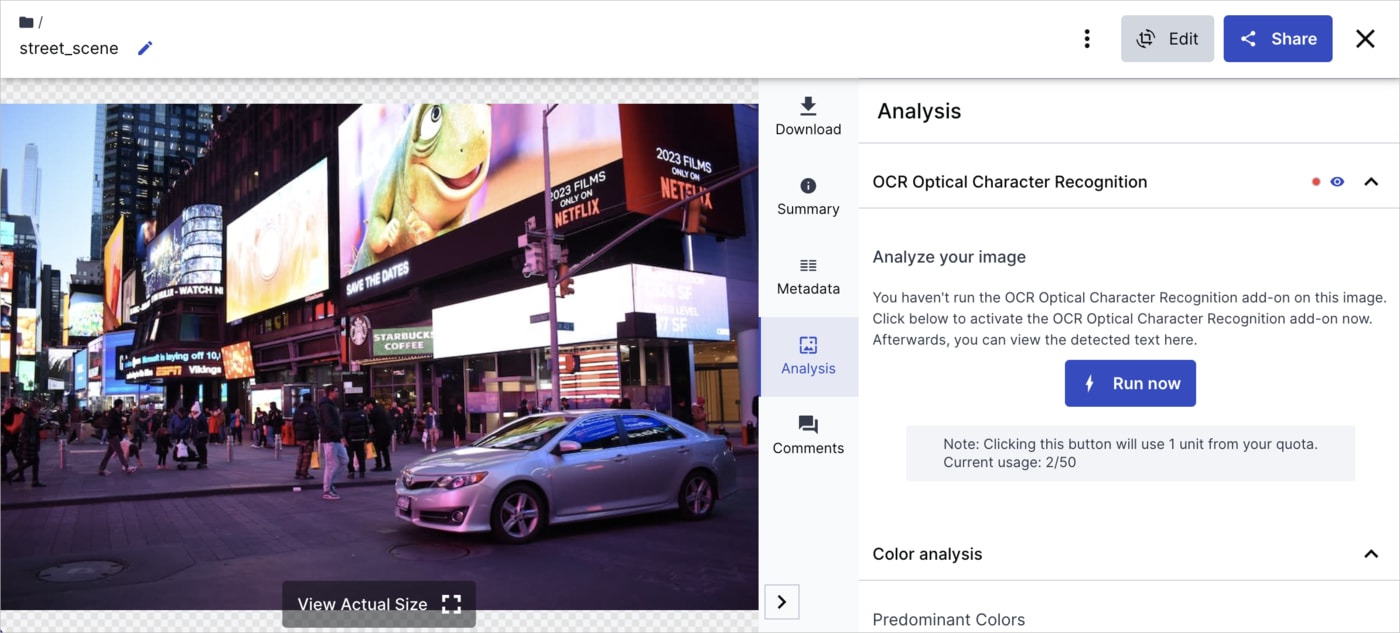Viewport: 1400px width, 633px height.
Task: Collapse the OCR Optical Character Recognition section
Action: pos(1371,182)
